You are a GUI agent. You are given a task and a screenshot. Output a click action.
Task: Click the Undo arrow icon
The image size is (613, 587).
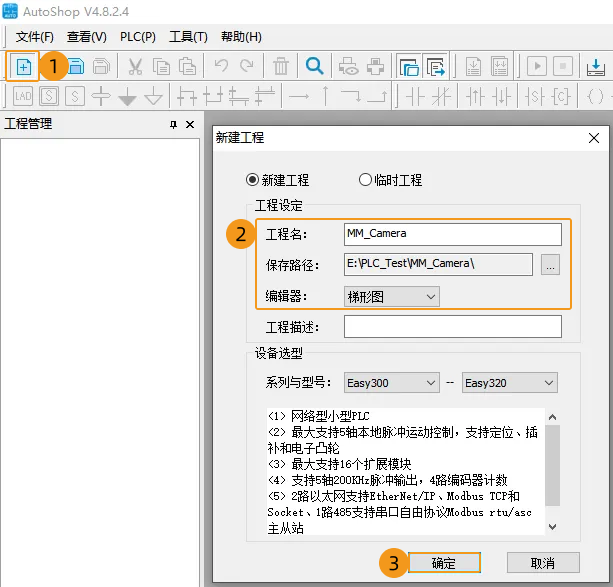click(221, 66)
